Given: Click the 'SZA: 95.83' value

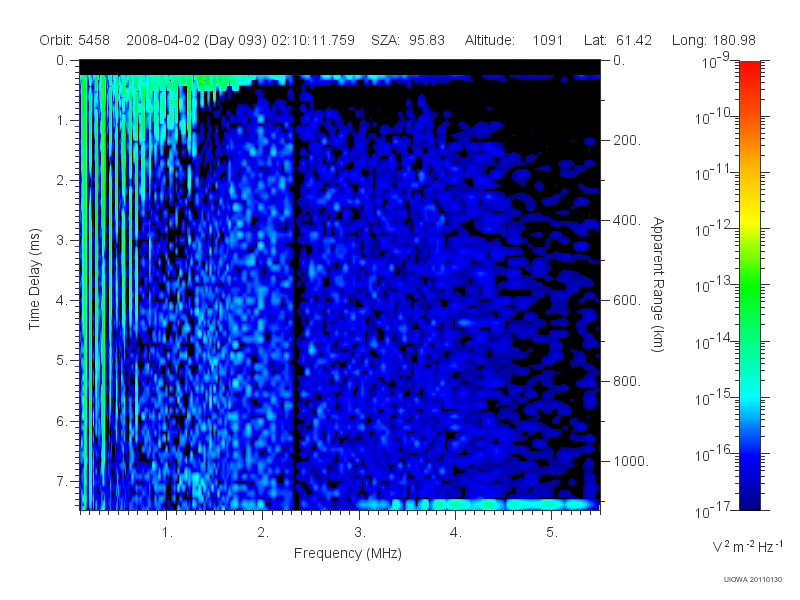Looking at the screenshot, I should [x=408, y=40].
